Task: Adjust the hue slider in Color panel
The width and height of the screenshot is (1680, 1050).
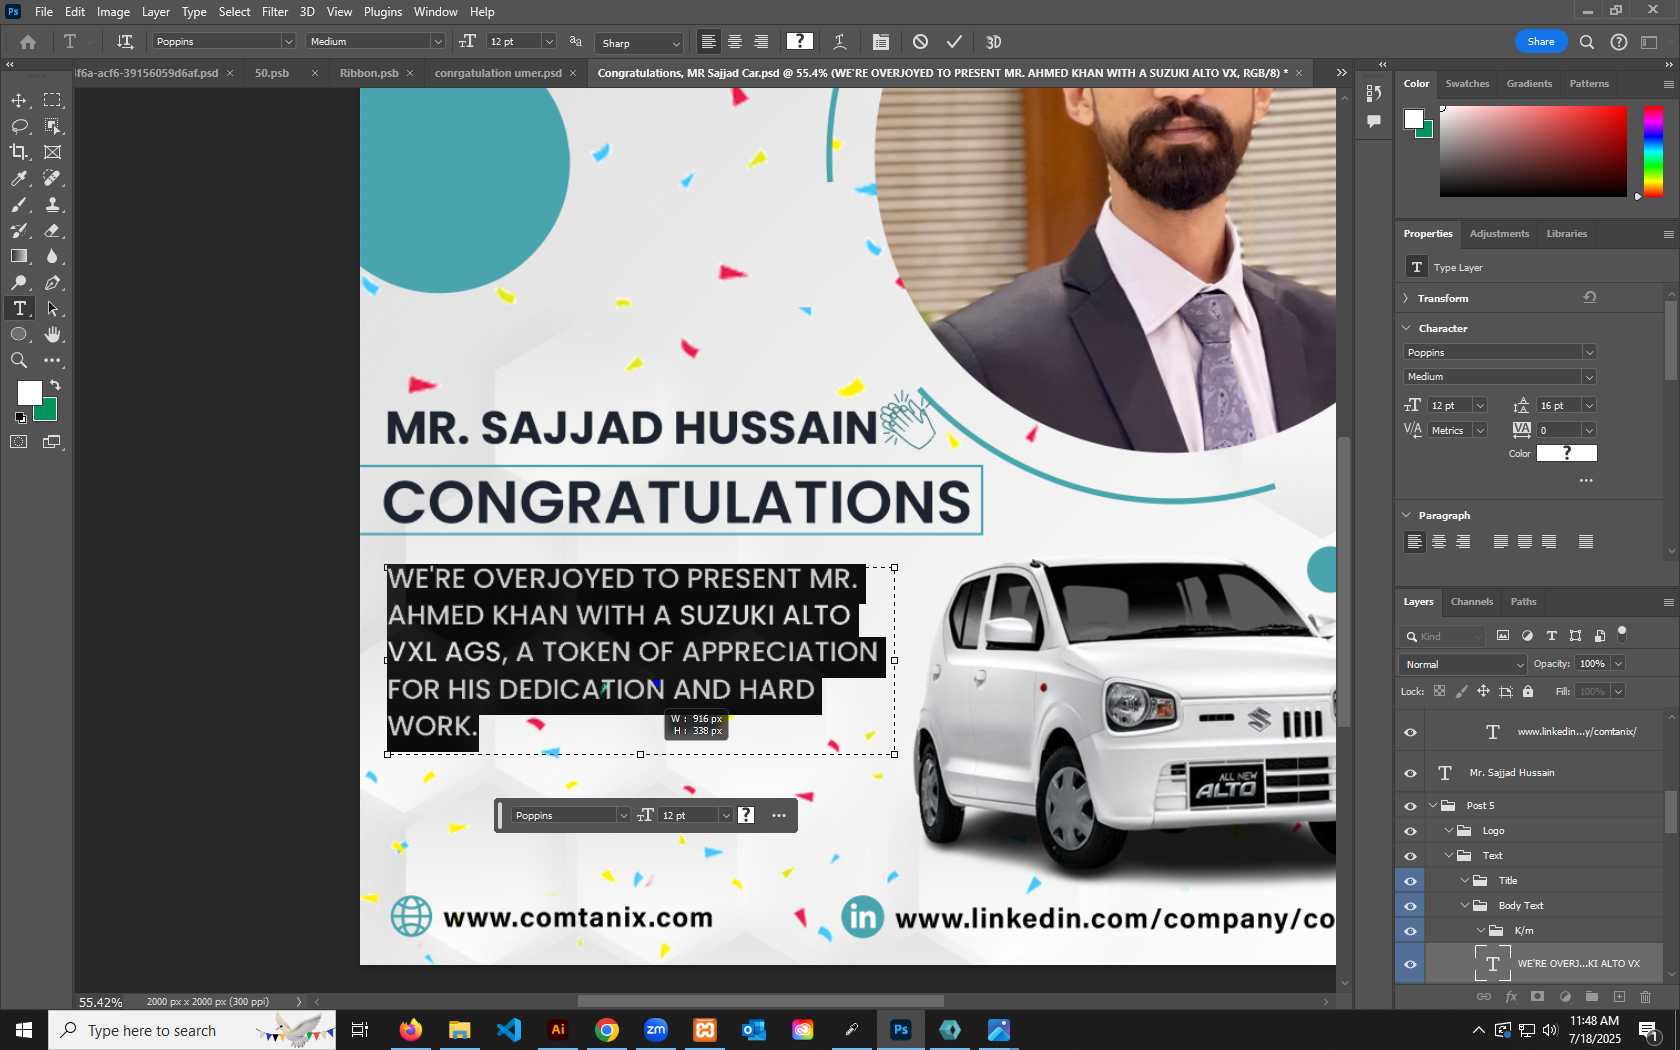Action: pos(1654,151)
